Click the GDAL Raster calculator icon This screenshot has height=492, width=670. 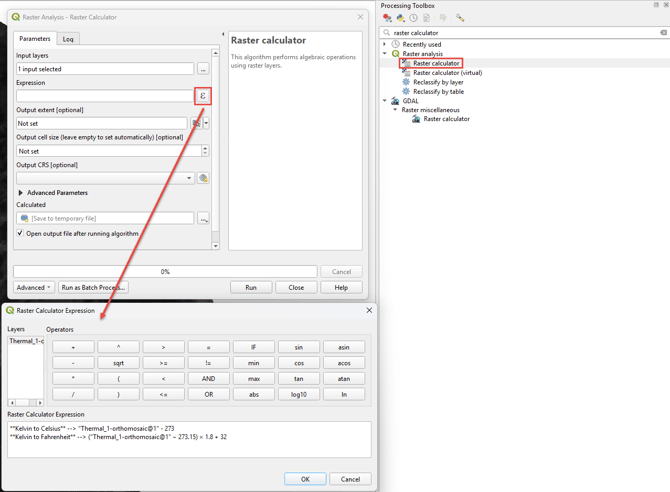(416, 119)
